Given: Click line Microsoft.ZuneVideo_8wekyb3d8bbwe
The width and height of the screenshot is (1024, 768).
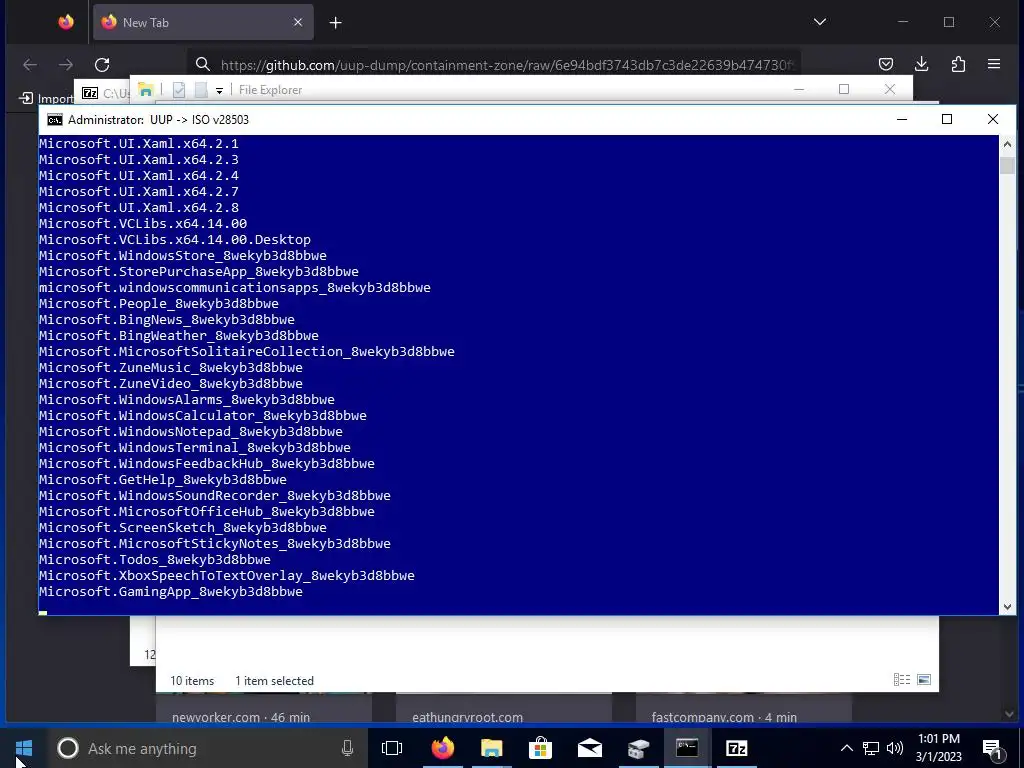Looking at the screenshot, I should (x=170, y=383).
